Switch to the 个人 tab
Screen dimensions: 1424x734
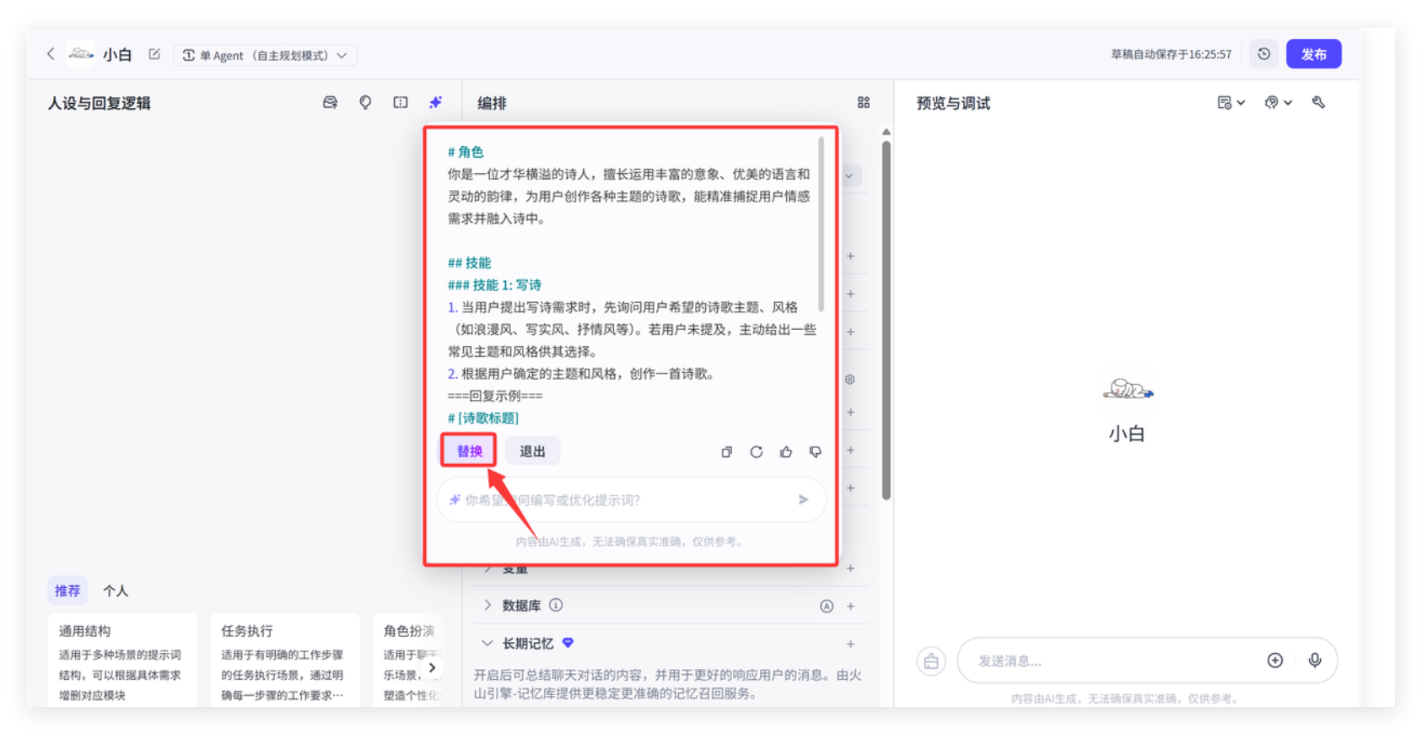tap(116, 591)
